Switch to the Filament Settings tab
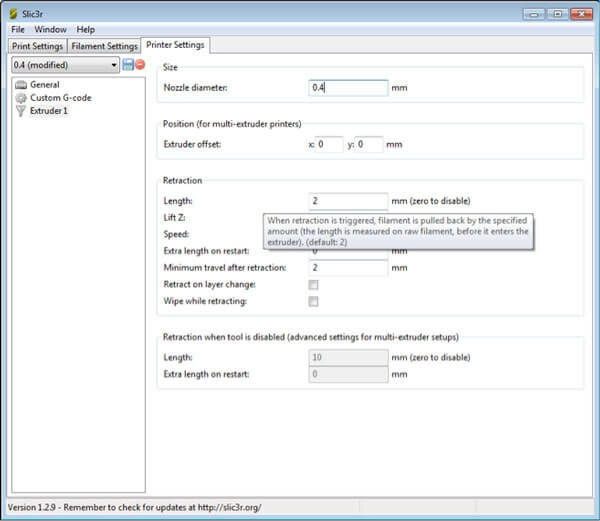 105,46
